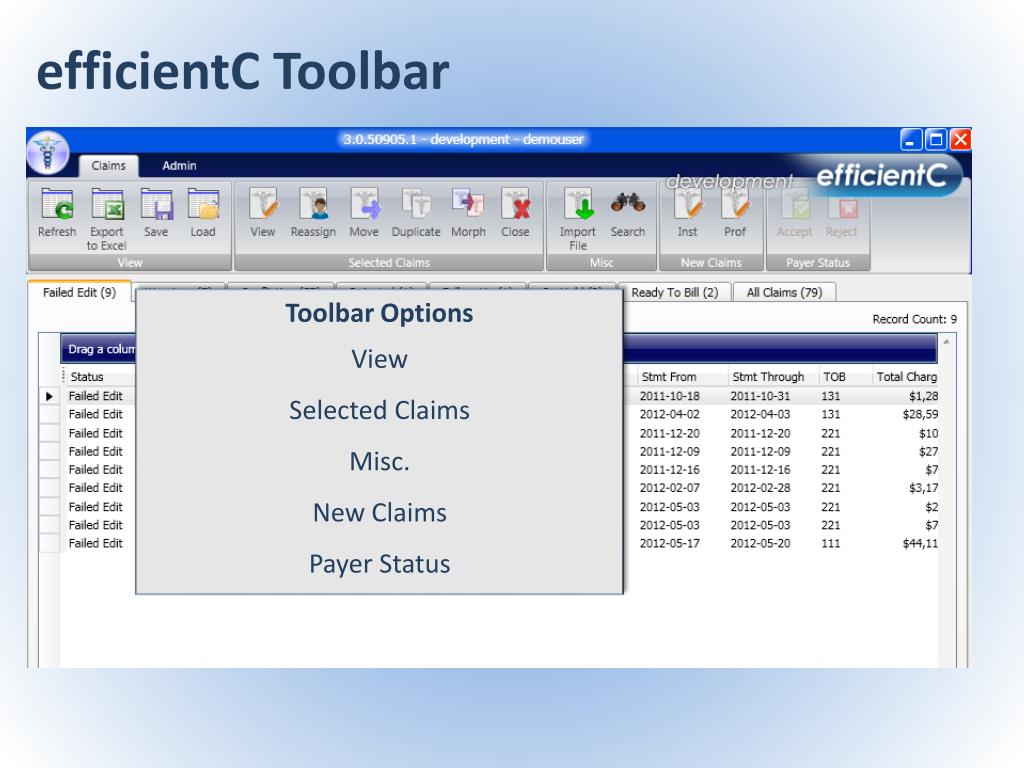1024x768 pixels.
Task: Open the Load view icon
Action: 203,212
